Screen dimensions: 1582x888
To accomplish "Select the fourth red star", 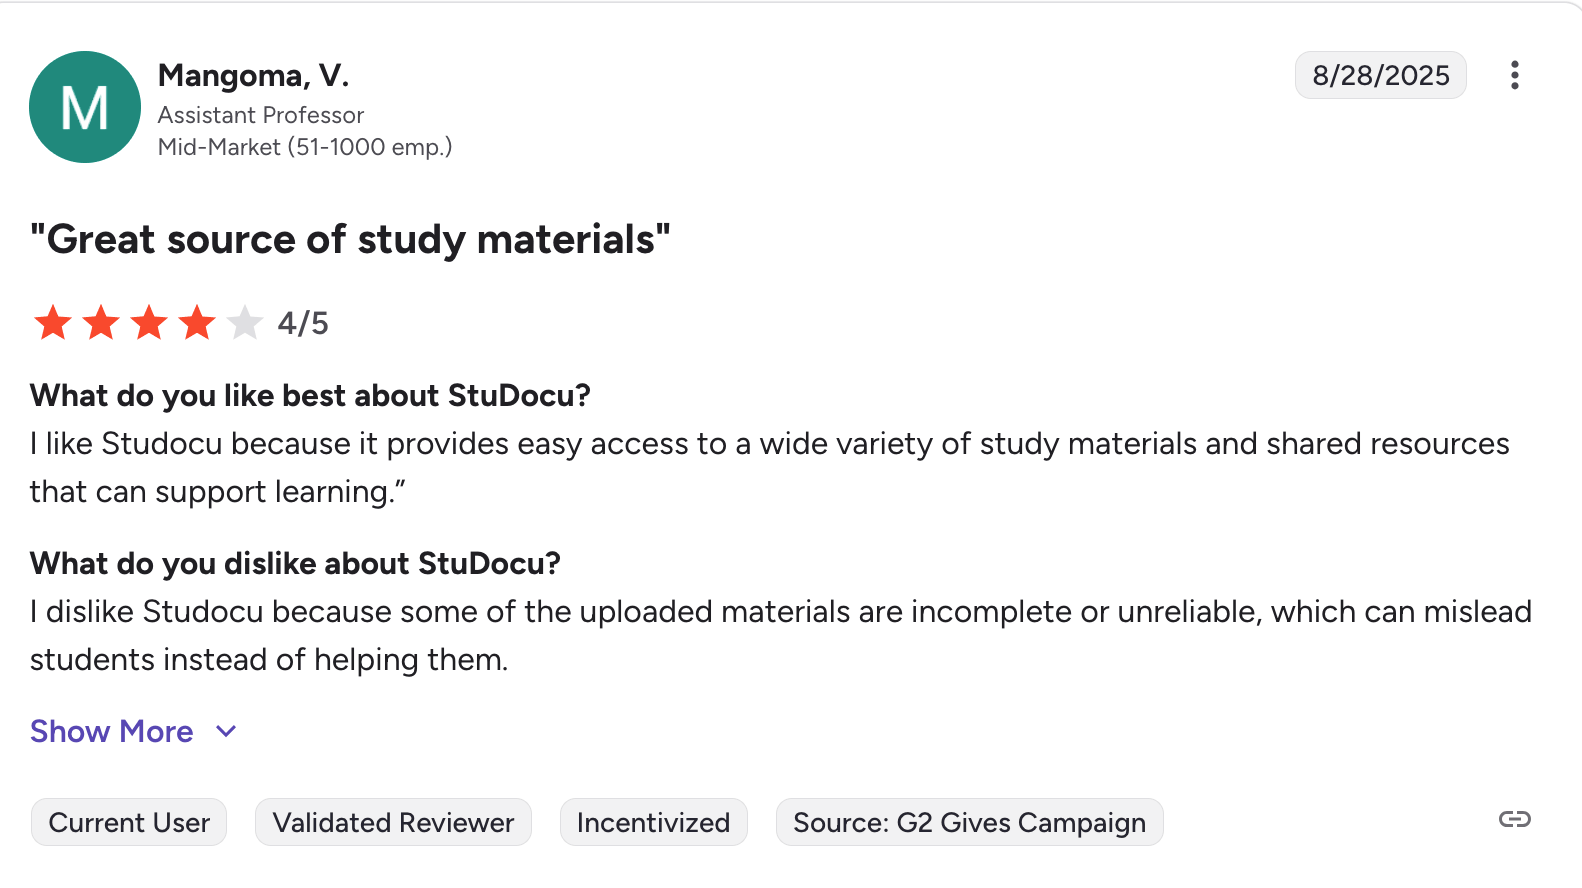I will (x=197, y=322).
